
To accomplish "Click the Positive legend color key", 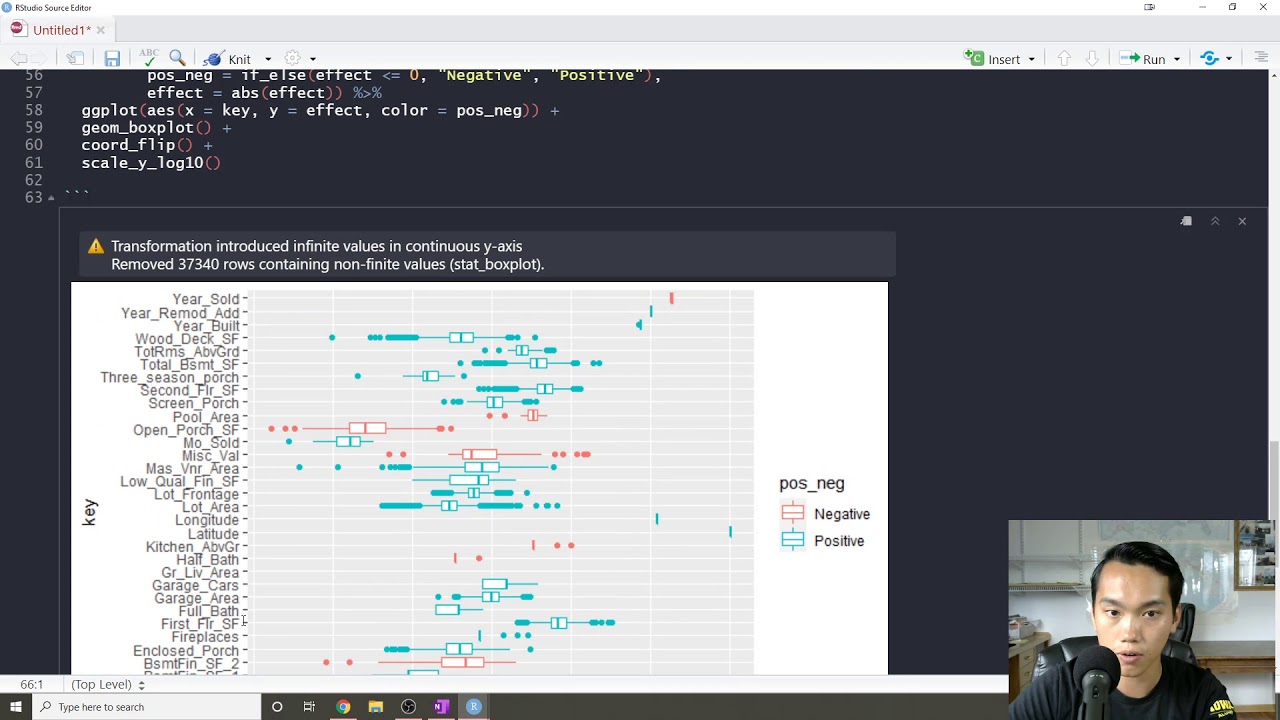I will [793, 541].
